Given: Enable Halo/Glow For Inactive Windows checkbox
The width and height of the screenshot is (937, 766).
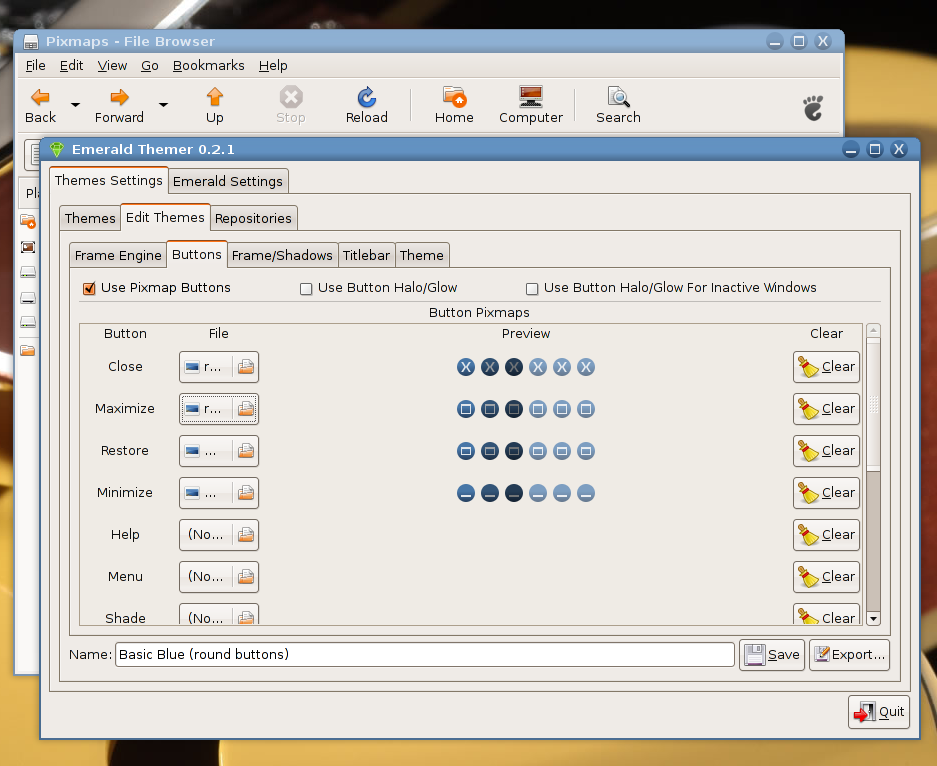Looking at the screenshot, I should [x=532, y=289].
